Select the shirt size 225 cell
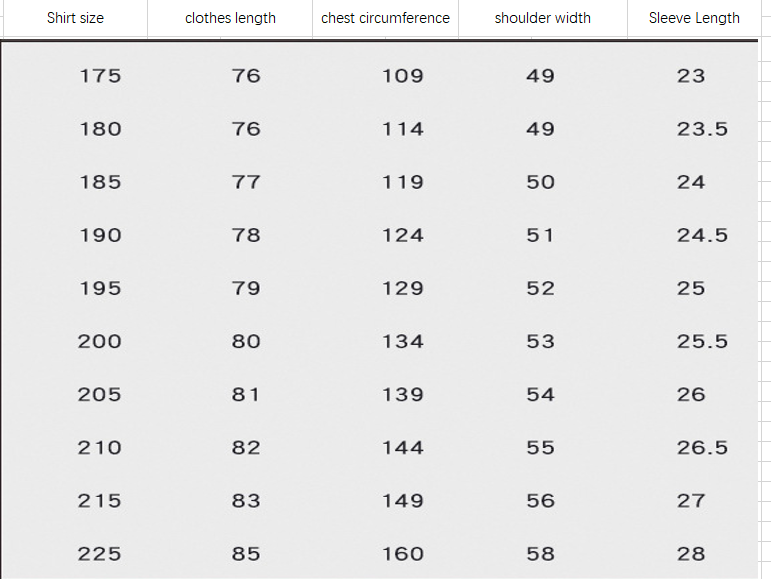The height and width of the screenshot is (579, 771). [100, 554]
